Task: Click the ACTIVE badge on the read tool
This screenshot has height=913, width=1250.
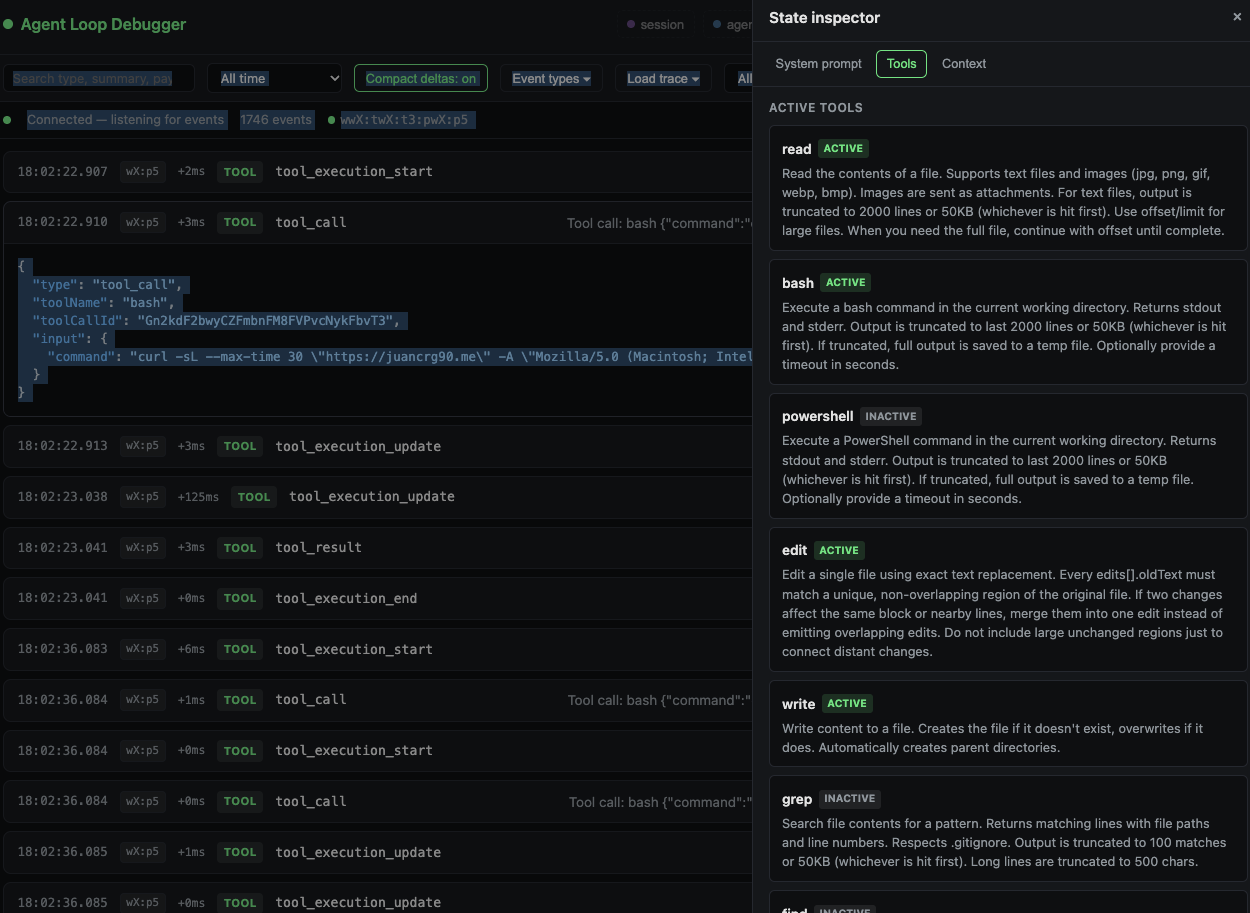Action: point(843,148)
